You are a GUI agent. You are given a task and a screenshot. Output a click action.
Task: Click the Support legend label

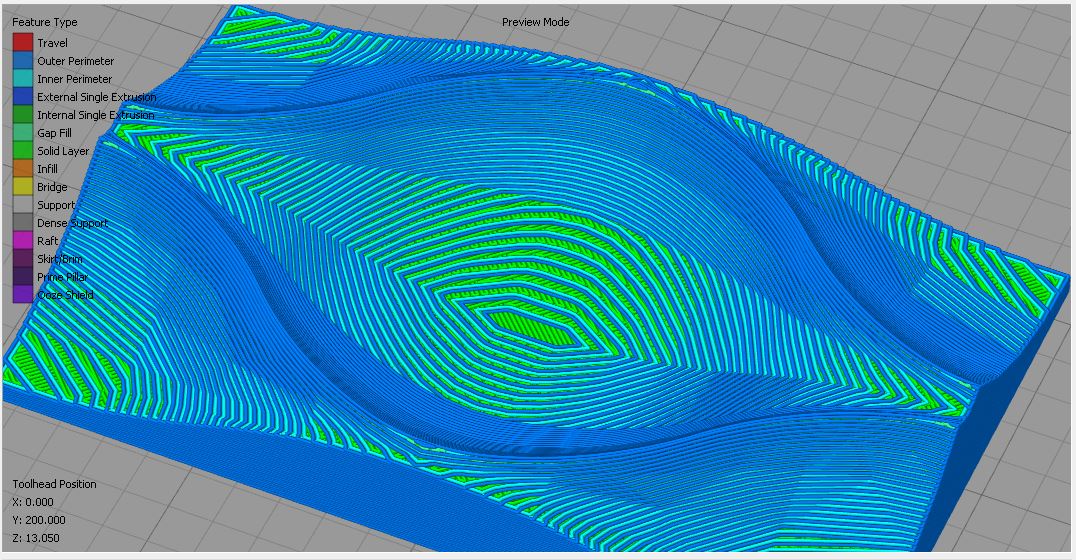tap(56, 205)
